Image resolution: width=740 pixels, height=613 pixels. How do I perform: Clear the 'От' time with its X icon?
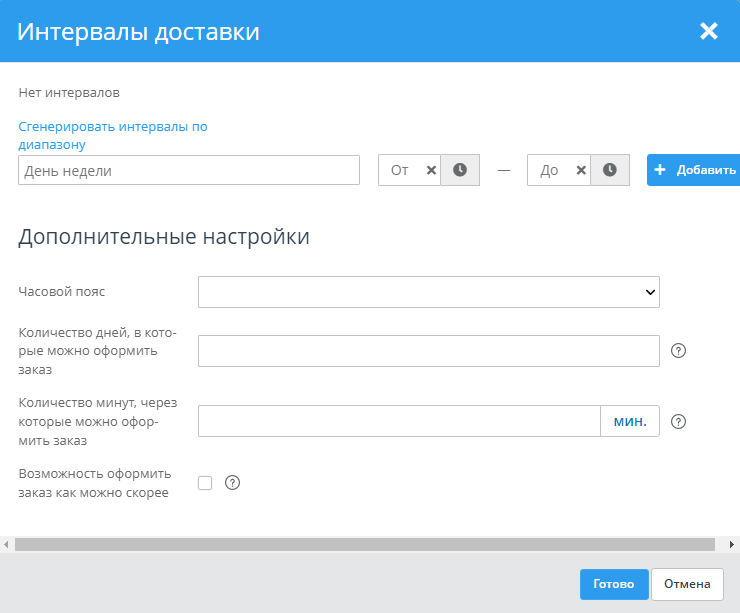tap(431, 170)
